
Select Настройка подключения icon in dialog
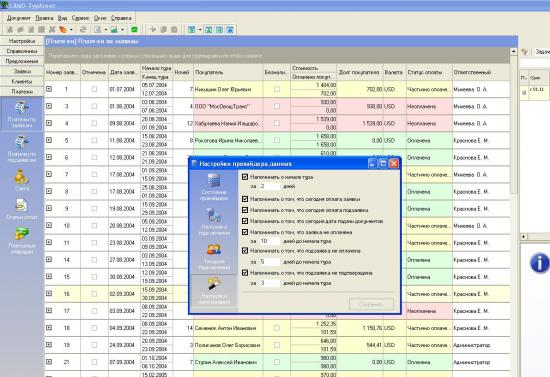tap(214, 215)
